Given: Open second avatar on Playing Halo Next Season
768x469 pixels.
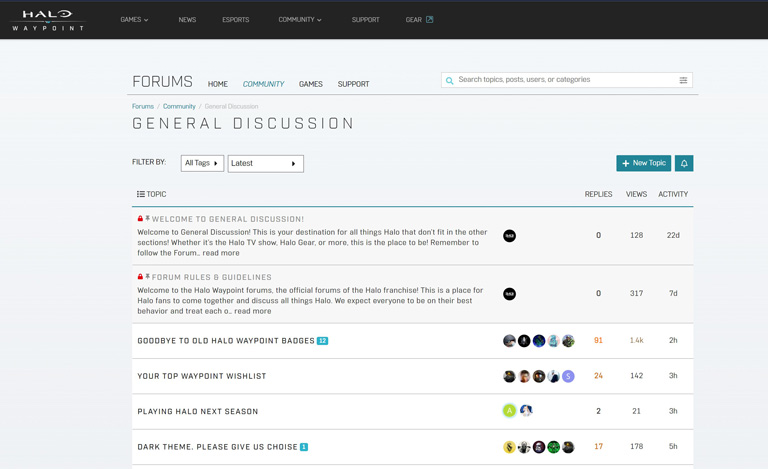Looking at the screenshot, I should 526,411.
